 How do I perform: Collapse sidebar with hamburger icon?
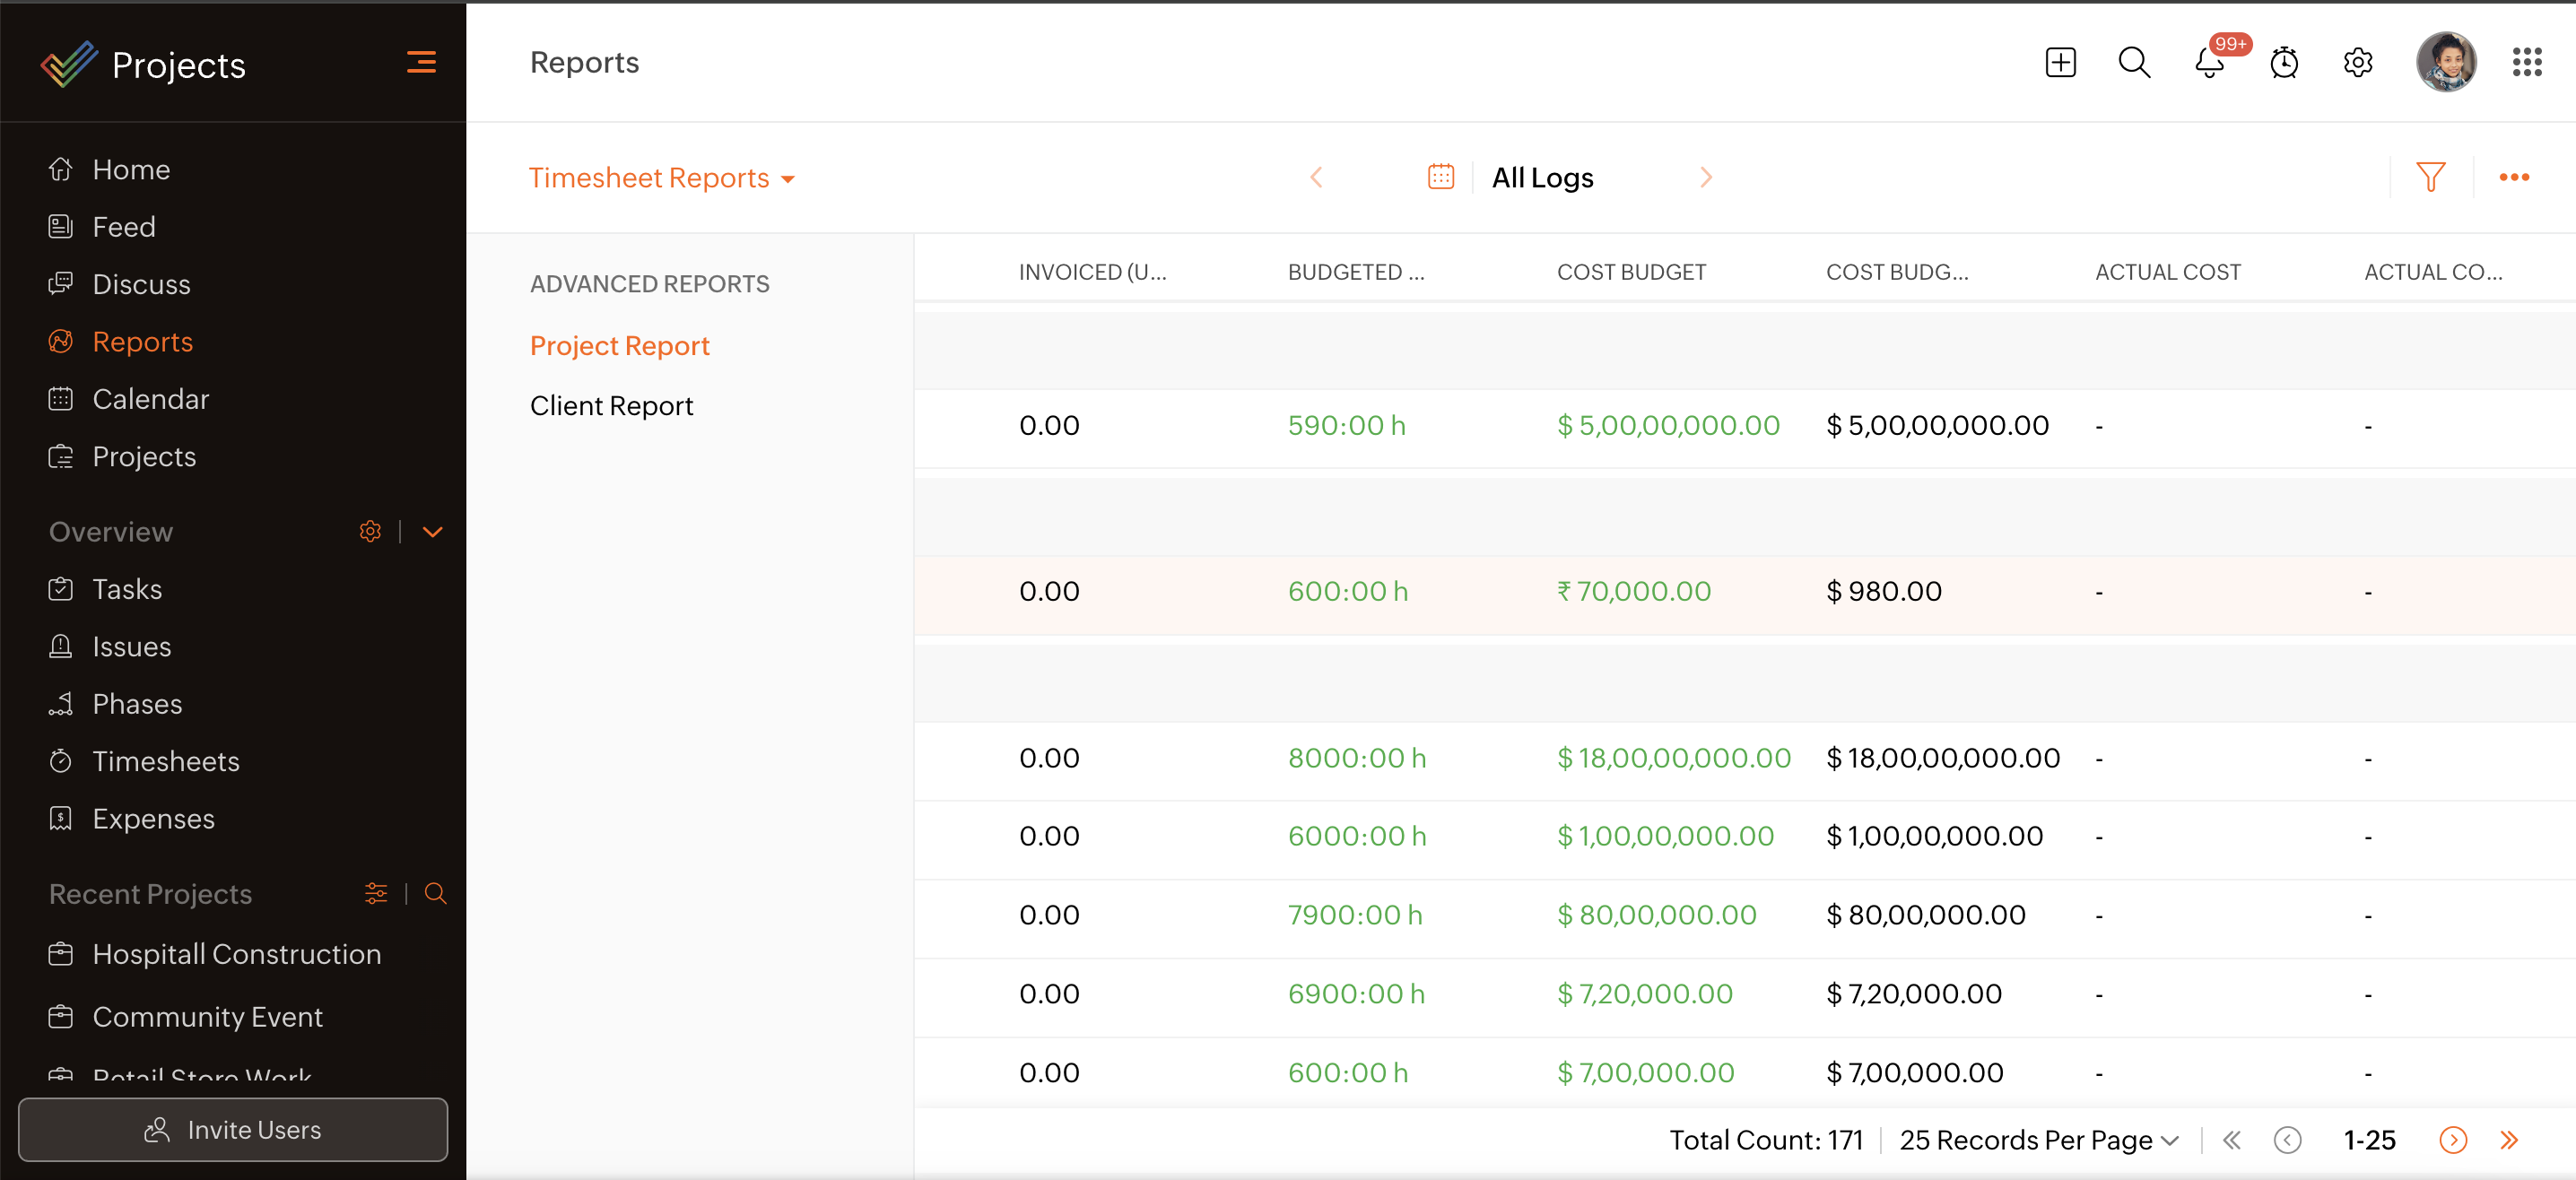pos(421,62)
